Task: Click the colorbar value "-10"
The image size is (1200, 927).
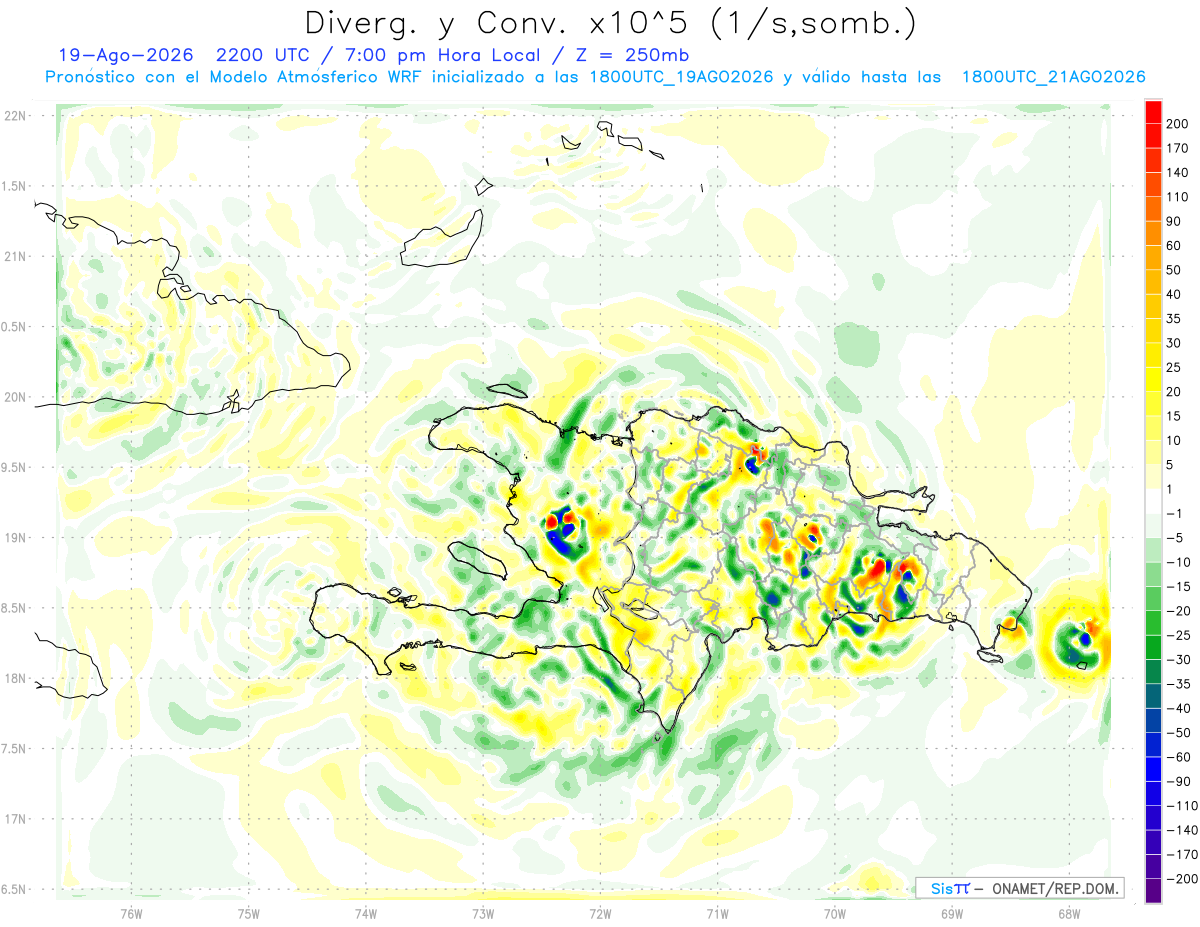Action: [x=1177, y=562]
